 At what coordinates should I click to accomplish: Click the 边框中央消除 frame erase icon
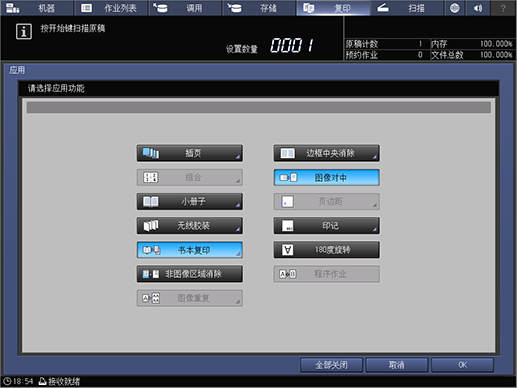click(288, 153)
